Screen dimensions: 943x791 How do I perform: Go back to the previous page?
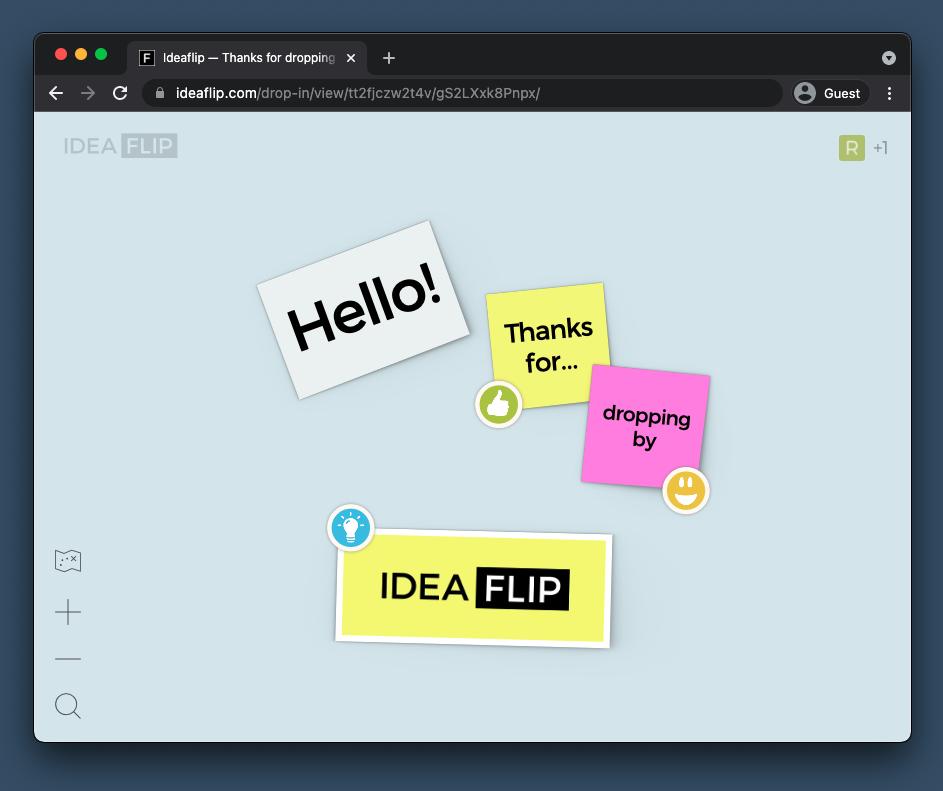[x=56, y=93]
